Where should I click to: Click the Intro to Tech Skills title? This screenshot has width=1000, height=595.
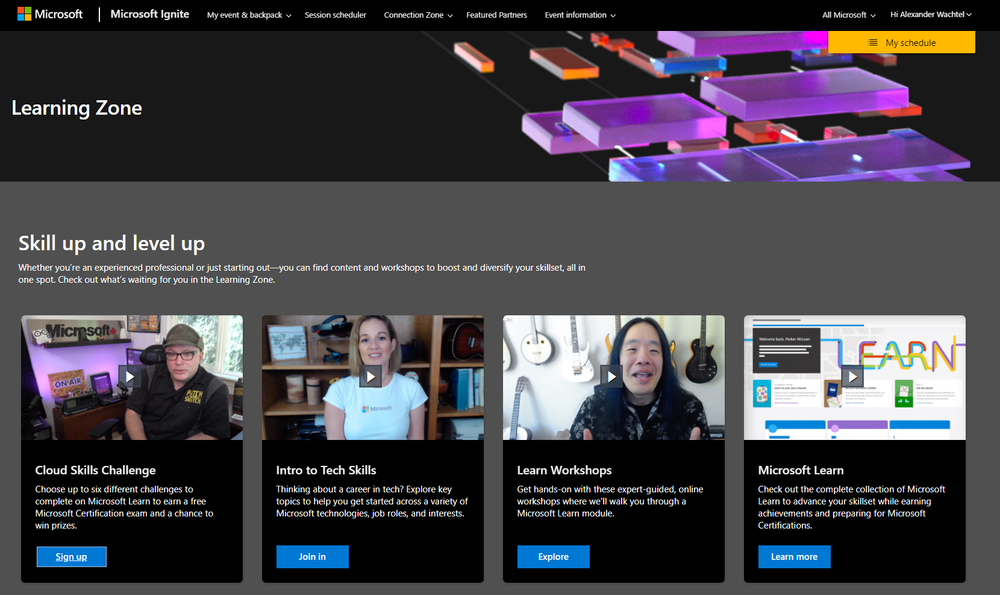(x=326, y=470)
